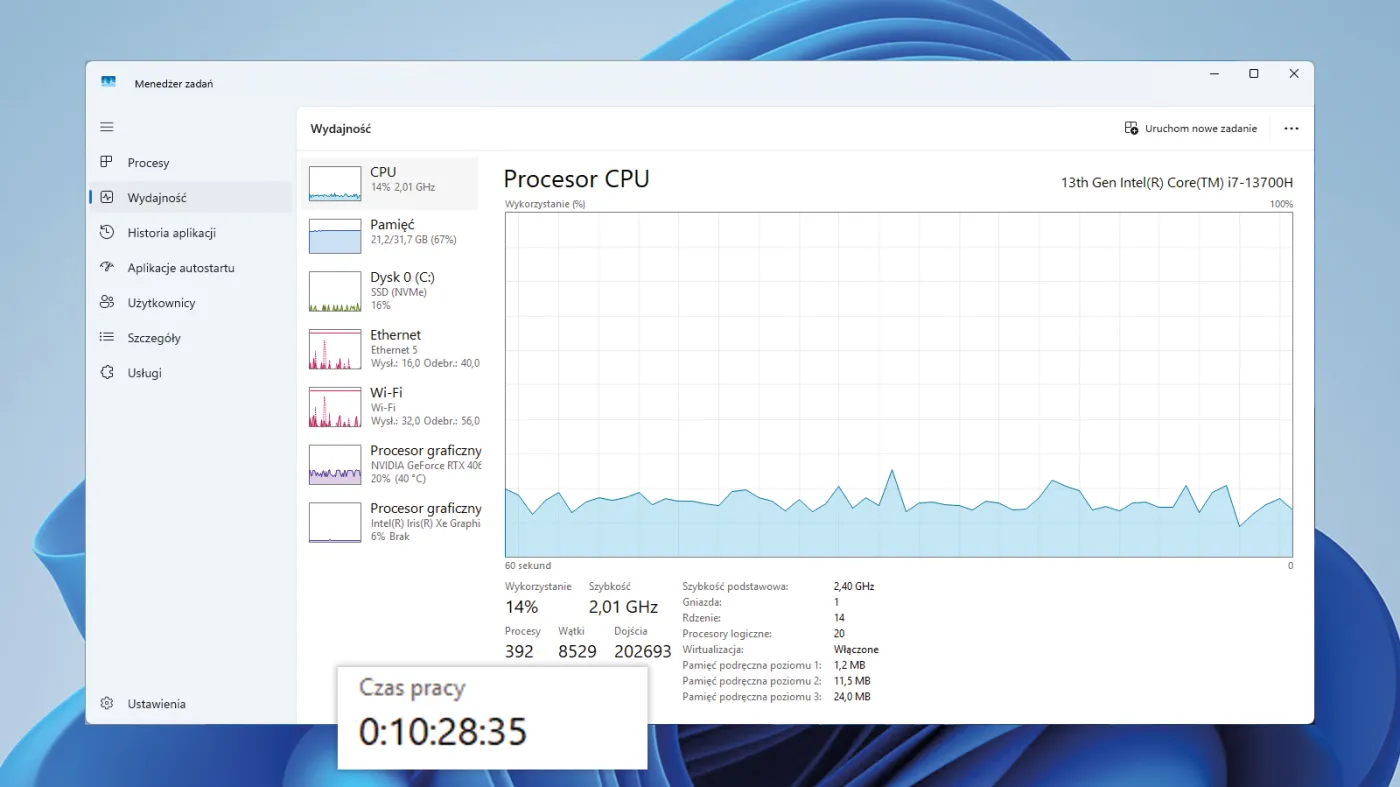
Task: Click the Procesory logiczne value 20
Action: 839,634
